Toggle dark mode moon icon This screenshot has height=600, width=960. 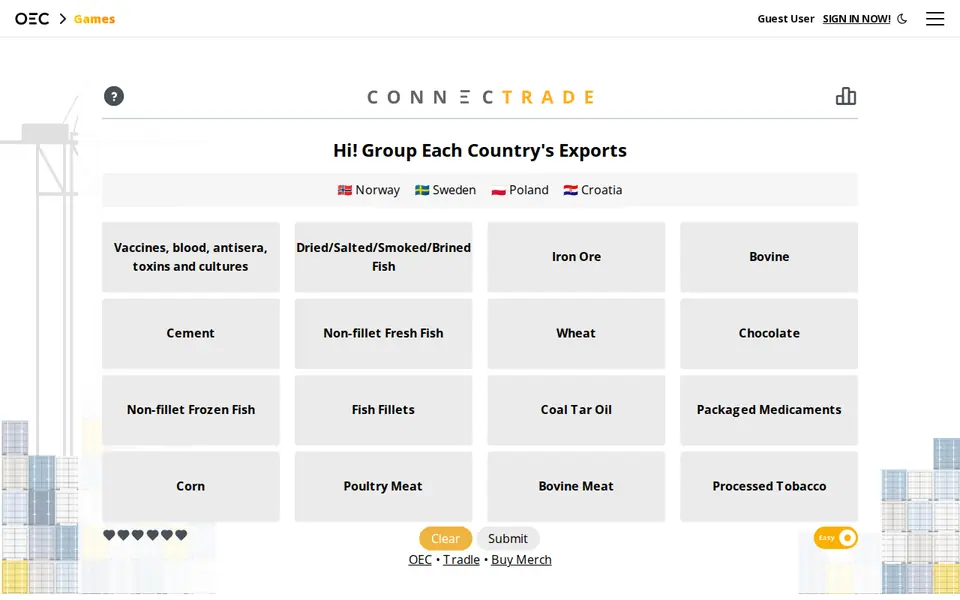pos(902,19)
